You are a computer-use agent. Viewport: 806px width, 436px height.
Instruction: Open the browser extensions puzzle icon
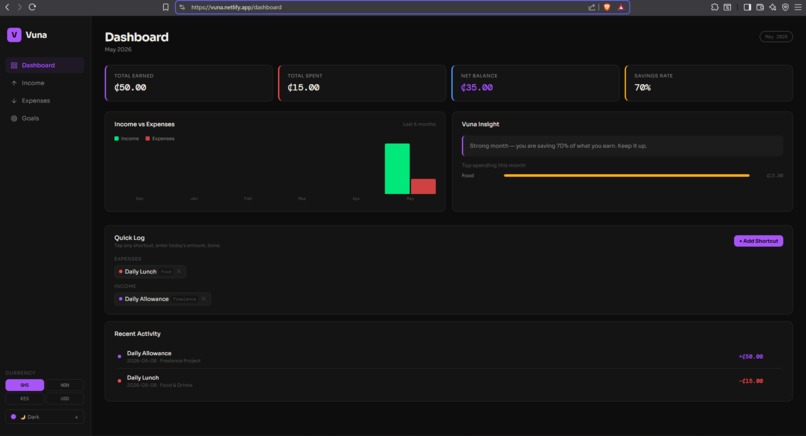point(715,7)
